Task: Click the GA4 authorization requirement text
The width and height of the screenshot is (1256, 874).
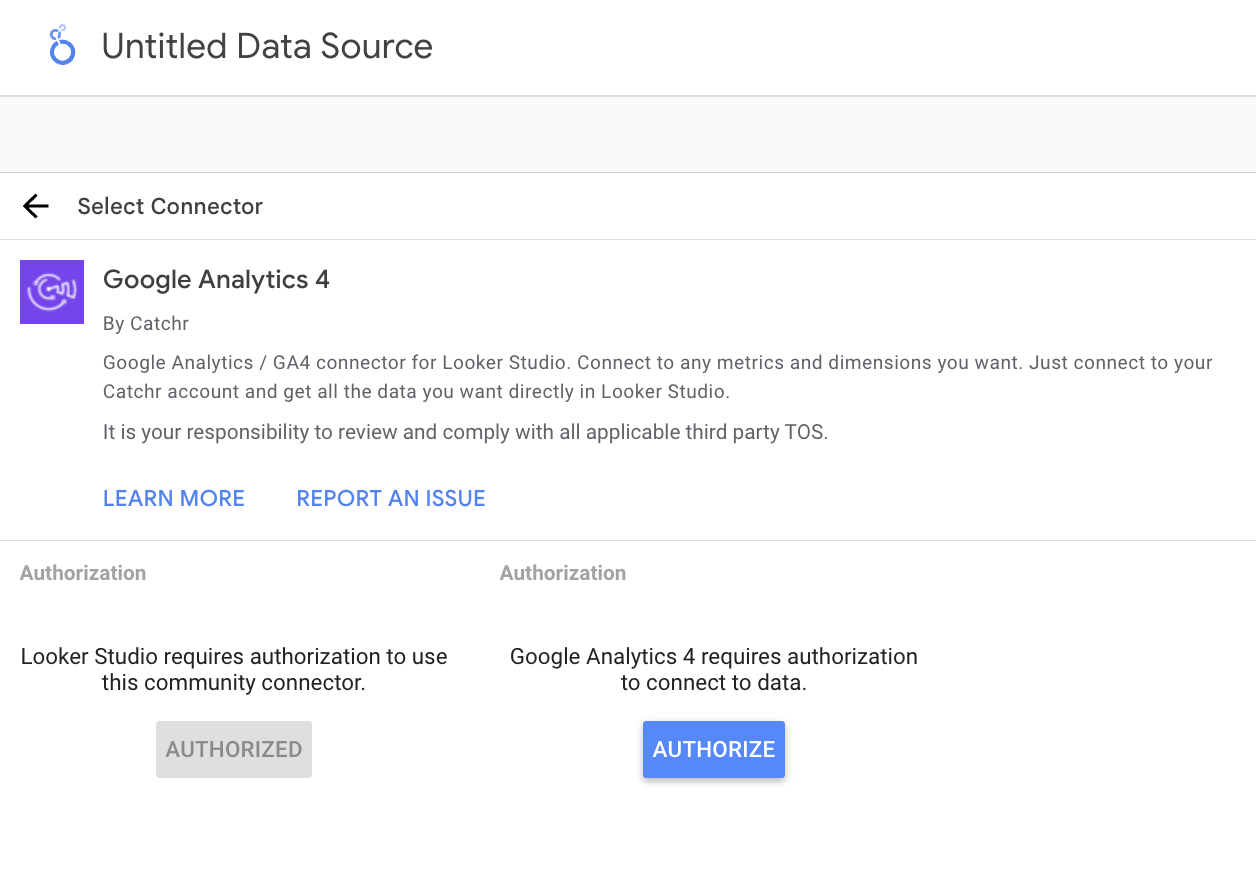Action: click(713, 669)
